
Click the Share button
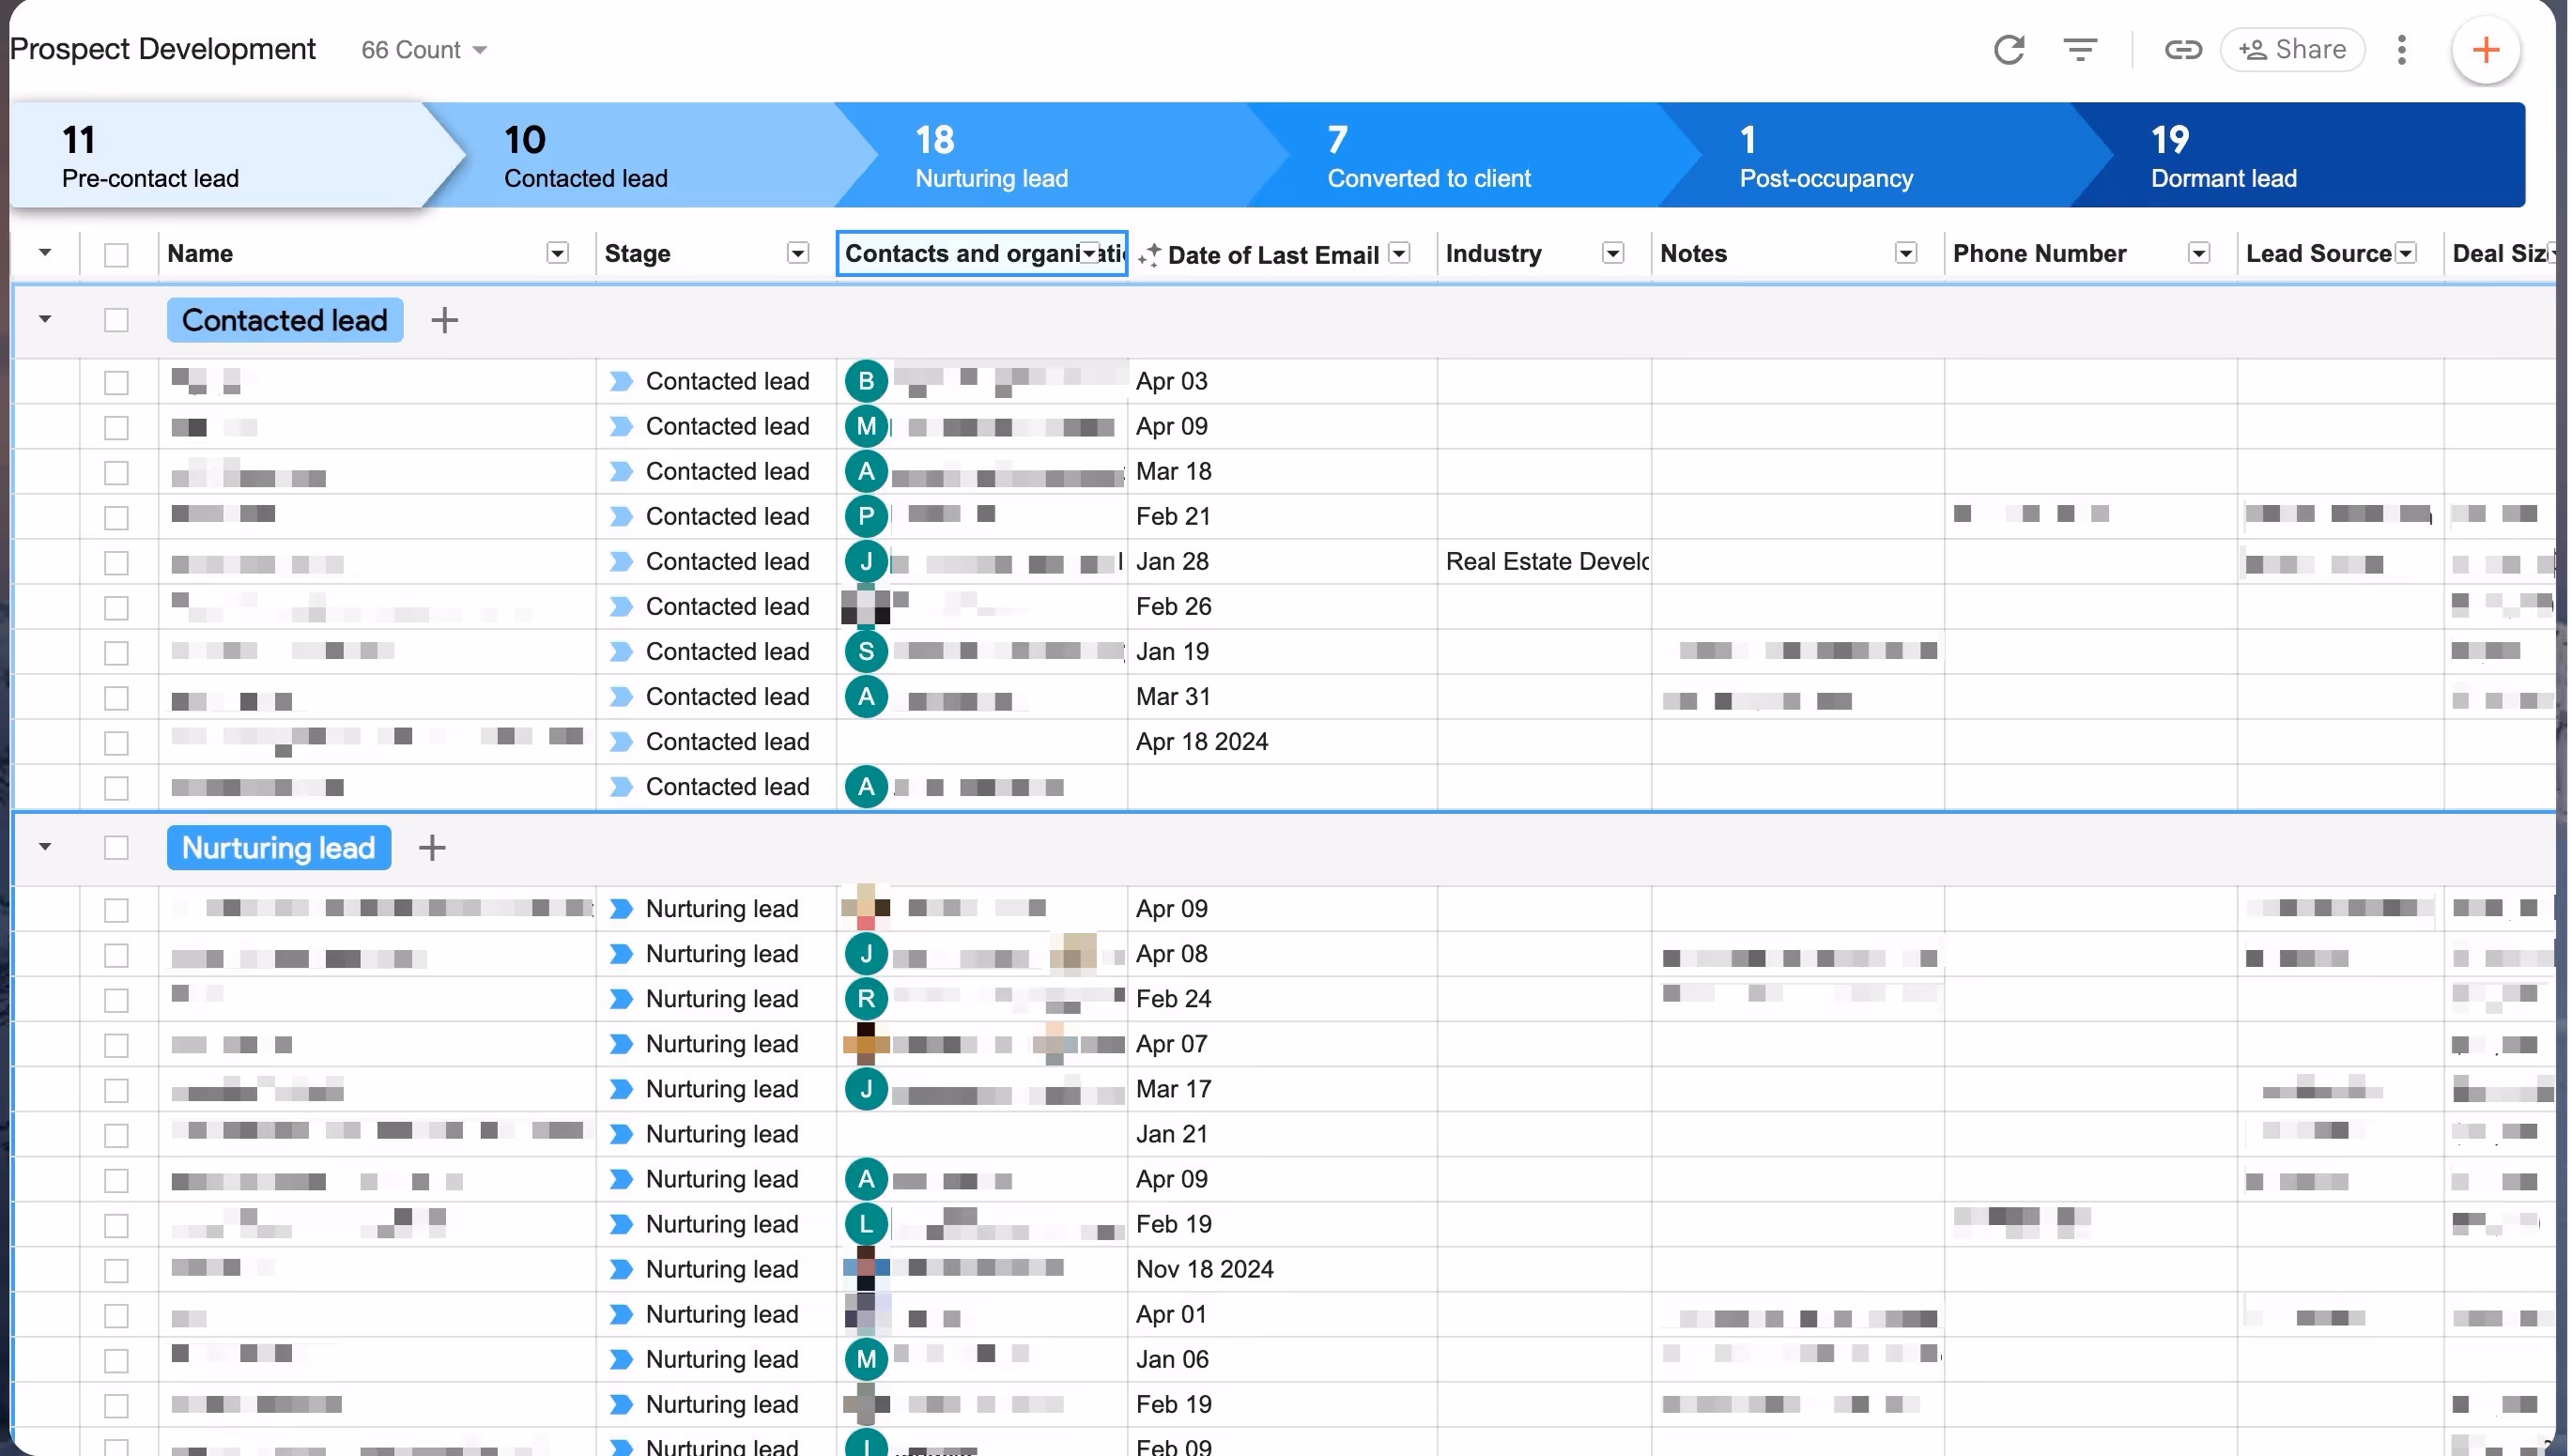coord(2292,50)
